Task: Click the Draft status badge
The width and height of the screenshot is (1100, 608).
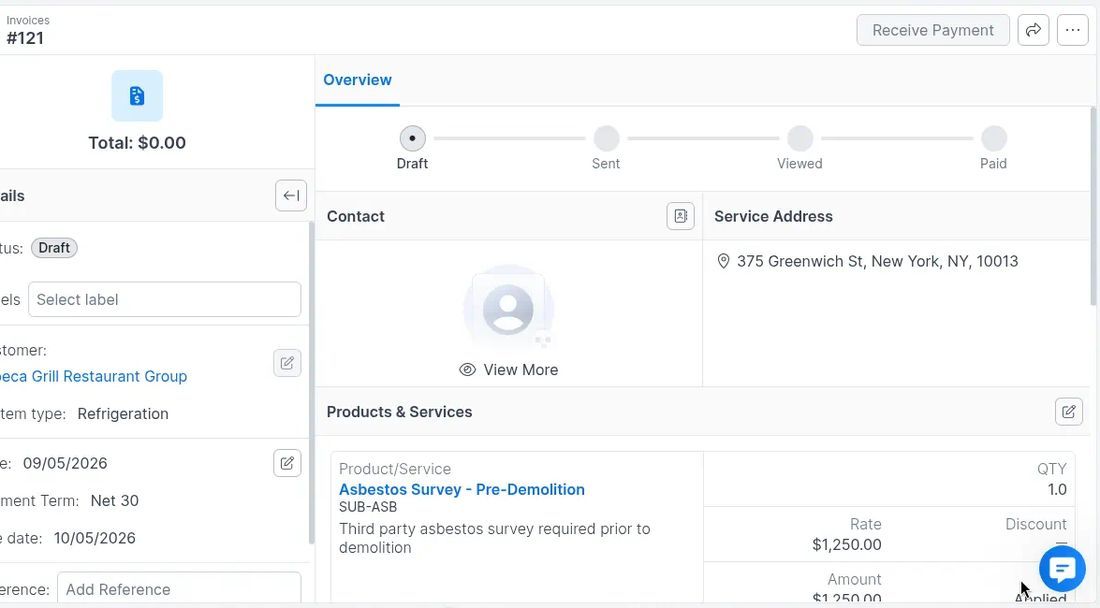Action: point(54,248)
